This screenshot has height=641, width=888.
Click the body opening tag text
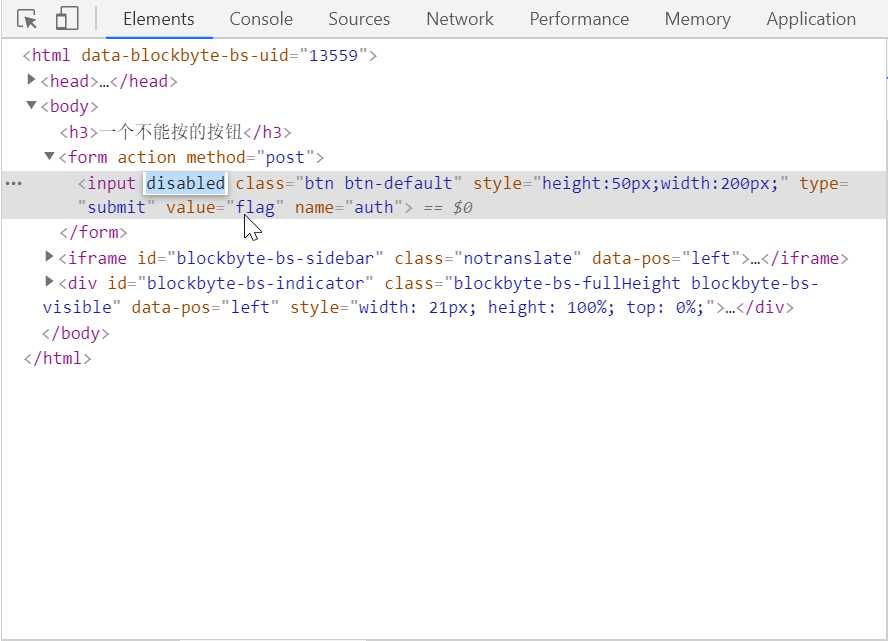coord(69,106)
